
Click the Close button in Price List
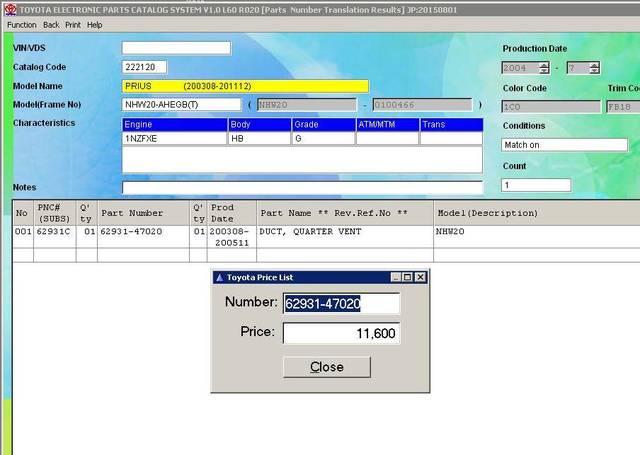point(327,367)
